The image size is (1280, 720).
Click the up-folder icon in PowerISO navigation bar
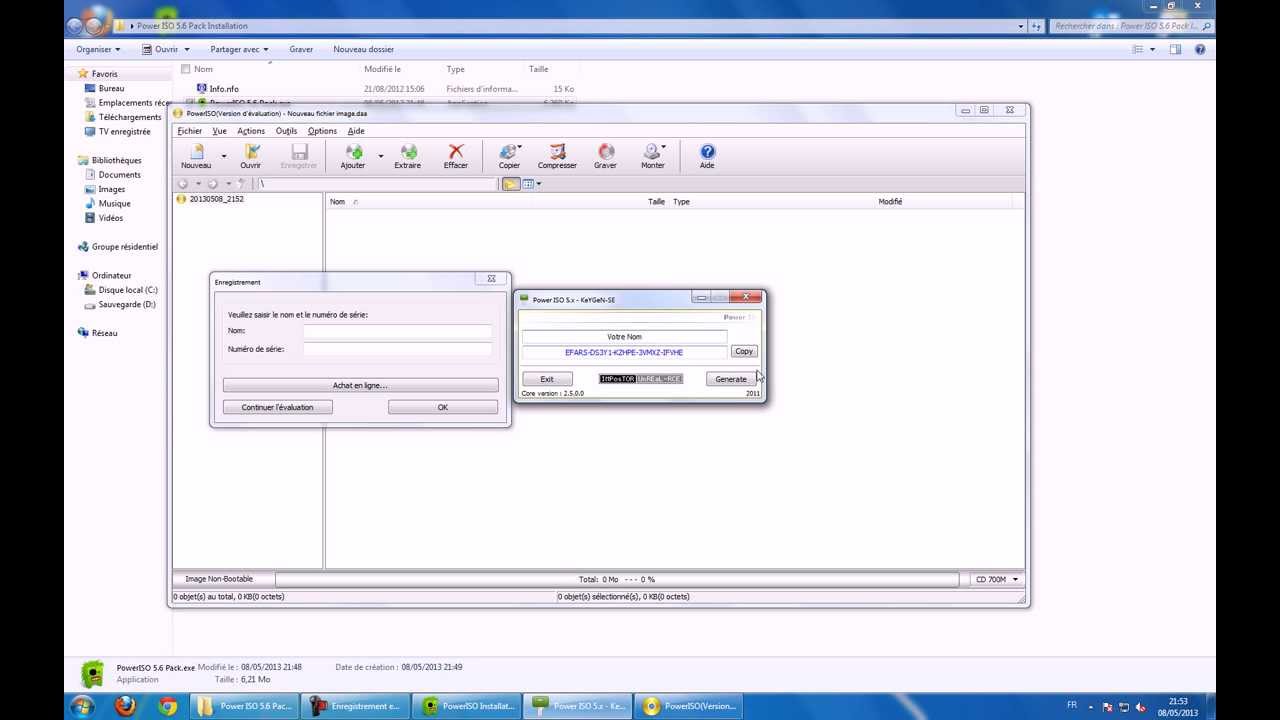click(x=241, y=184)
